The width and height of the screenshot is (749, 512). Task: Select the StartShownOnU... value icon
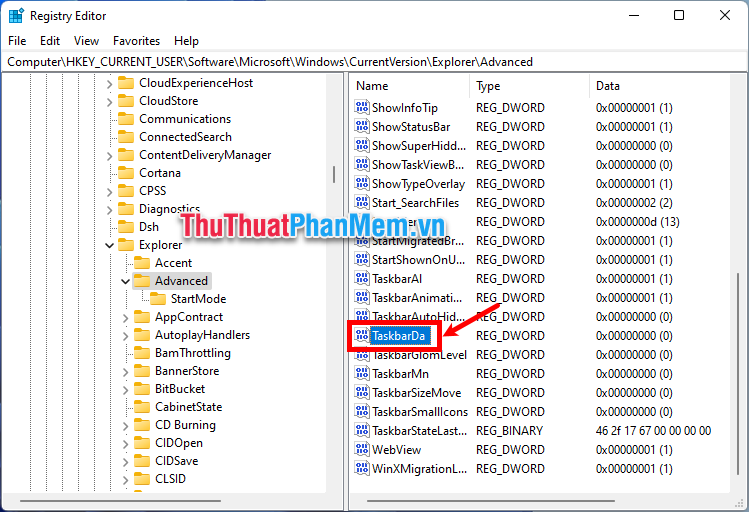tap(362, 260)
